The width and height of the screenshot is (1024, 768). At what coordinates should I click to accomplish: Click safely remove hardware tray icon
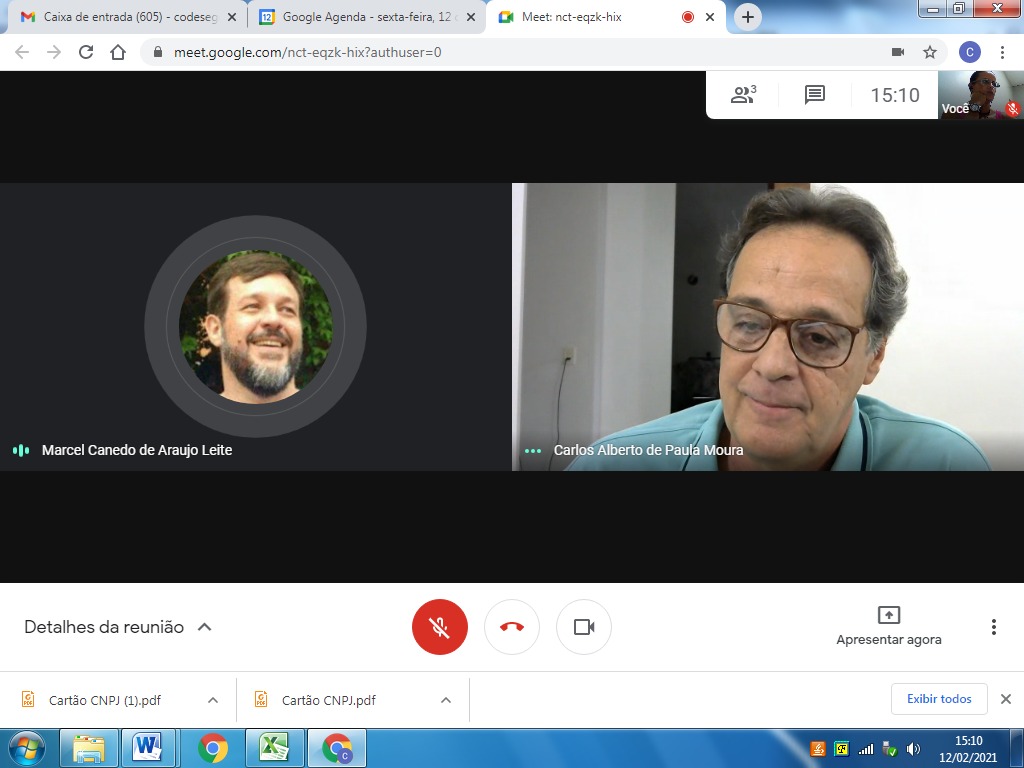click(889, 749)
